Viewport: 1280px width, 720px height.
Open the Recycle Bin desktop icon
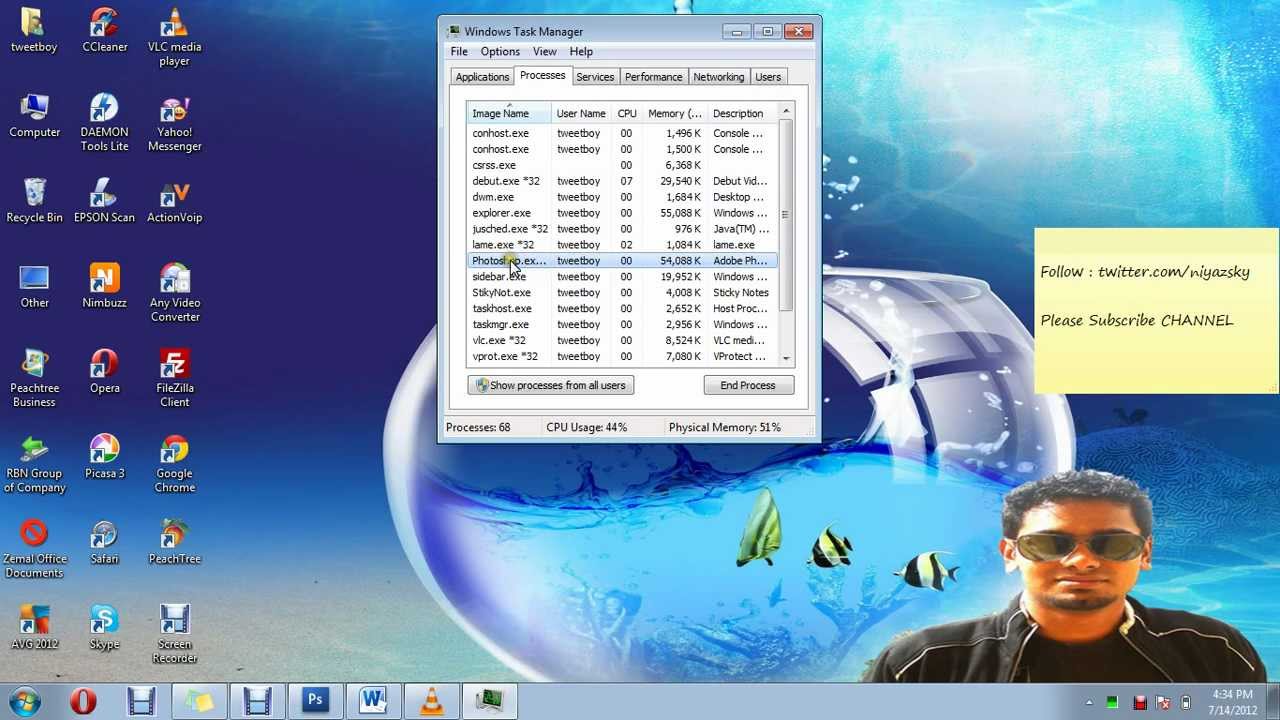(x=34, y=200)
